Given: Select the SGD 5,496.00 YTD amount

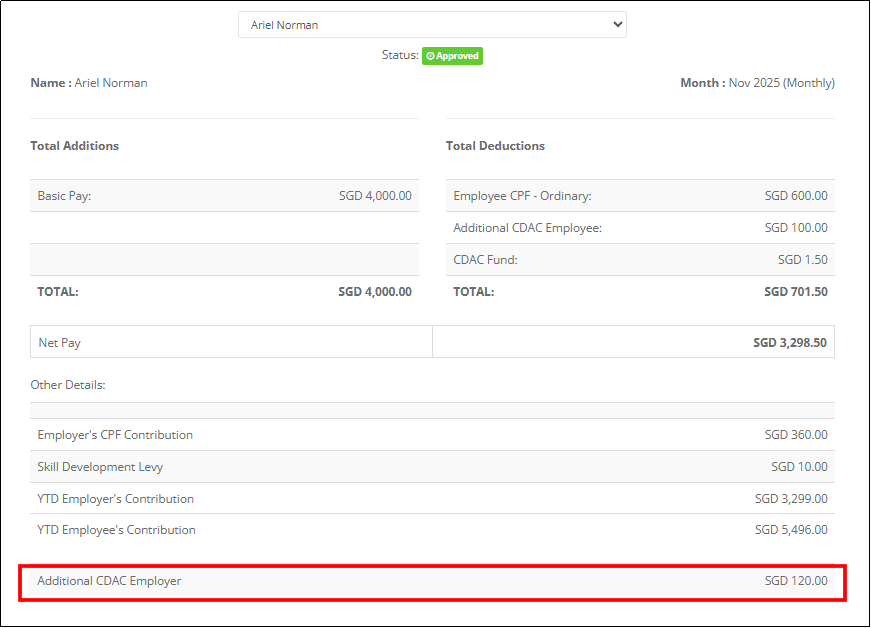Looking at the screenshot, I should (791, 530).
